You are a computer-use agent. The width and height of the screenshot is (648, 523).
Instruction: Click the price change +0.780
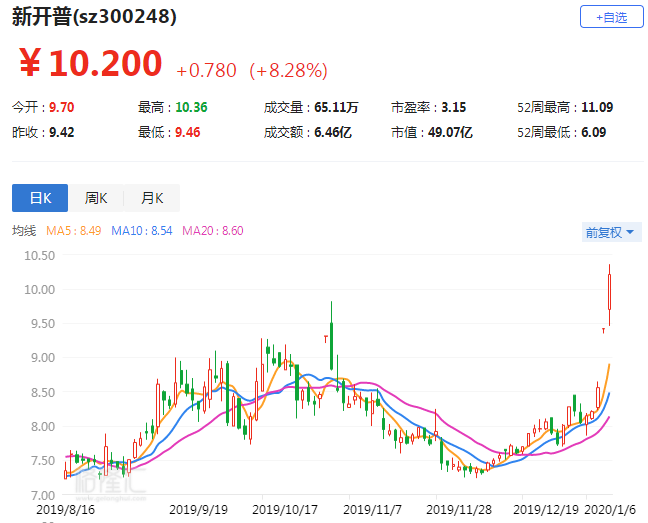click(x=206, y=71)
